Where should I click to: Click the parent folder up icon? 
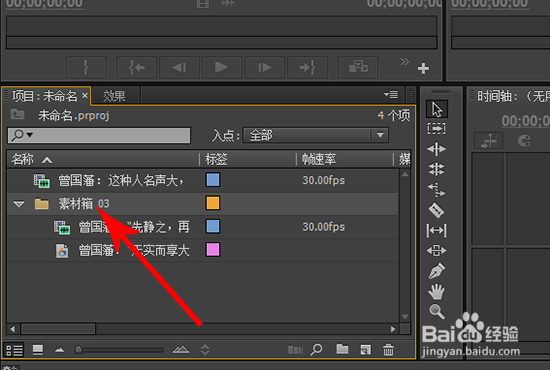[17, 114]
